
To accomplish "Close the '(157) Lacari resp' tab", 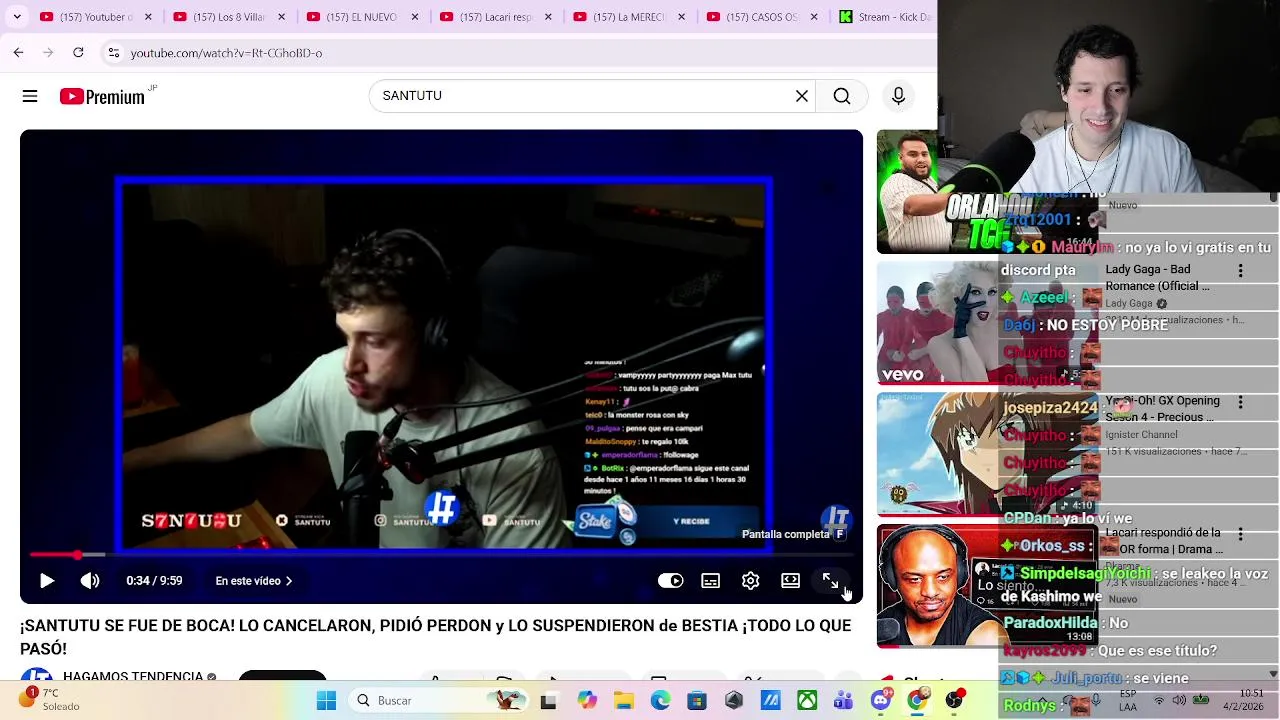I will [x=548, y=17].
